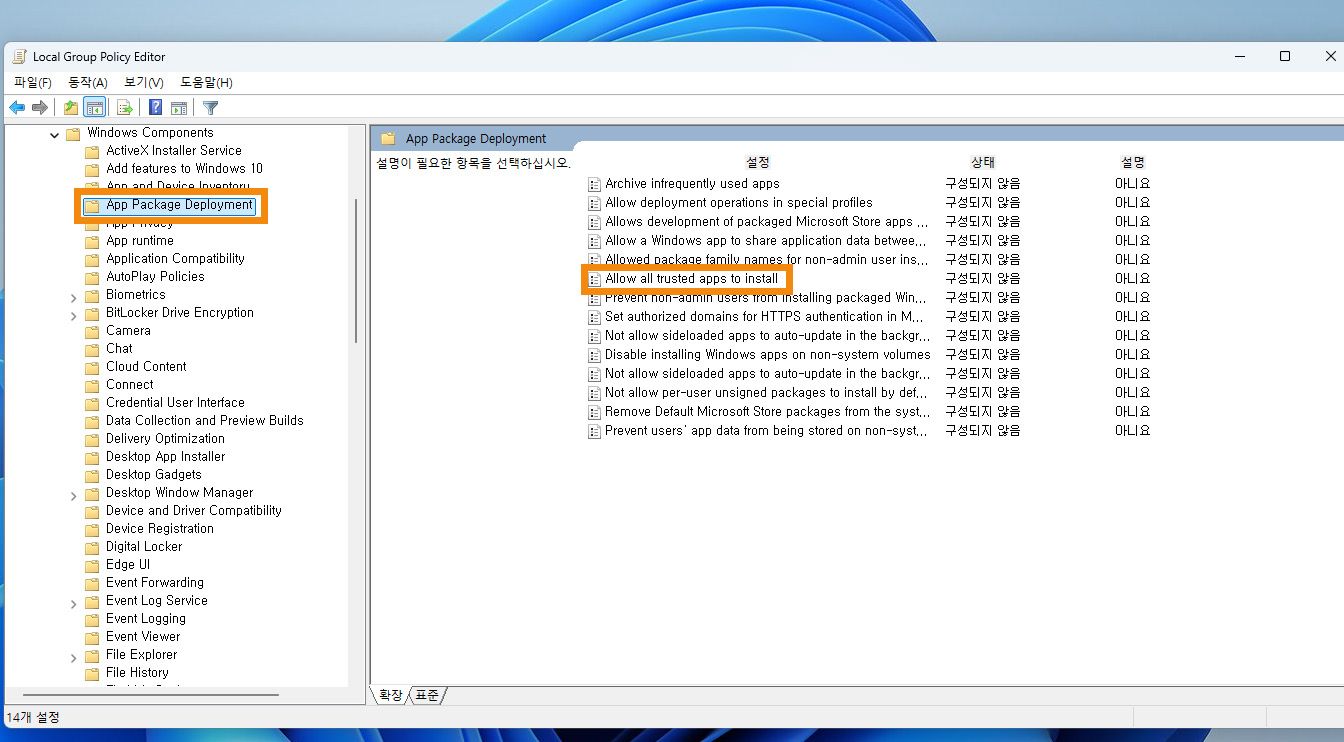Select the Cloud Content folder
Screen dimensions: 1344x742
pyautogui.click(x=146, y=367)
